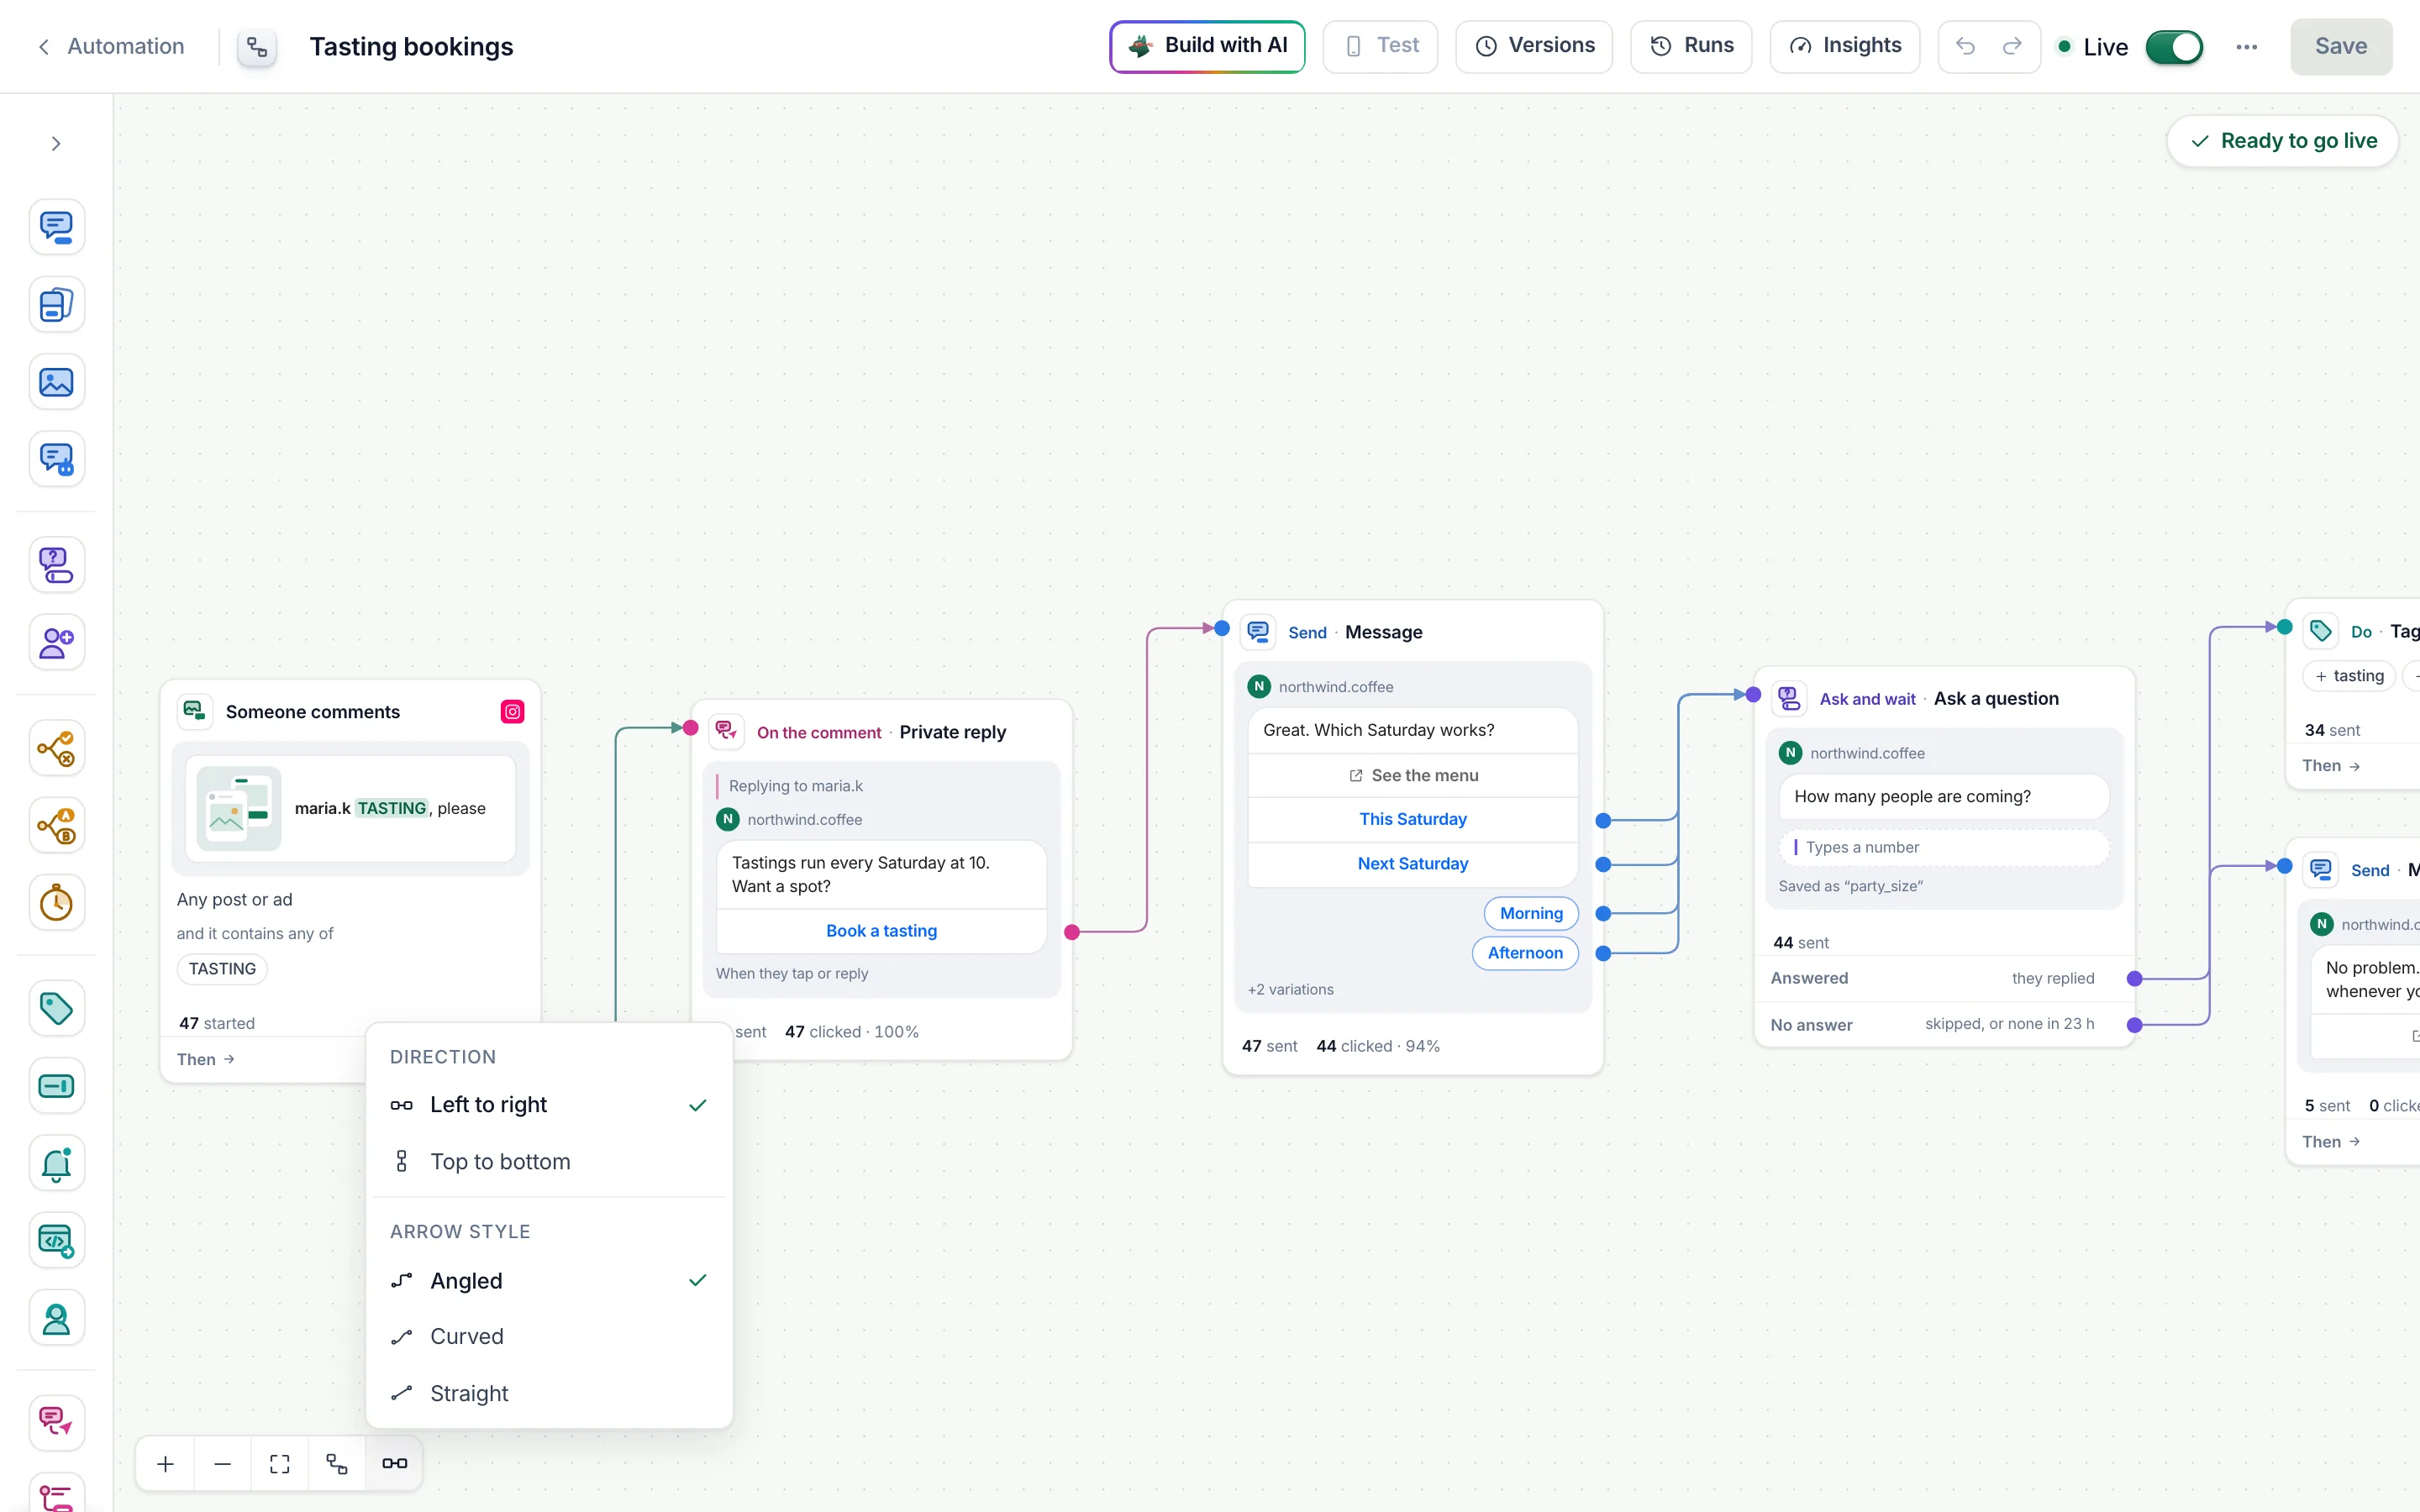Choose the Curved arrow style
Screen dimensions: 2420x1512
549,1337
